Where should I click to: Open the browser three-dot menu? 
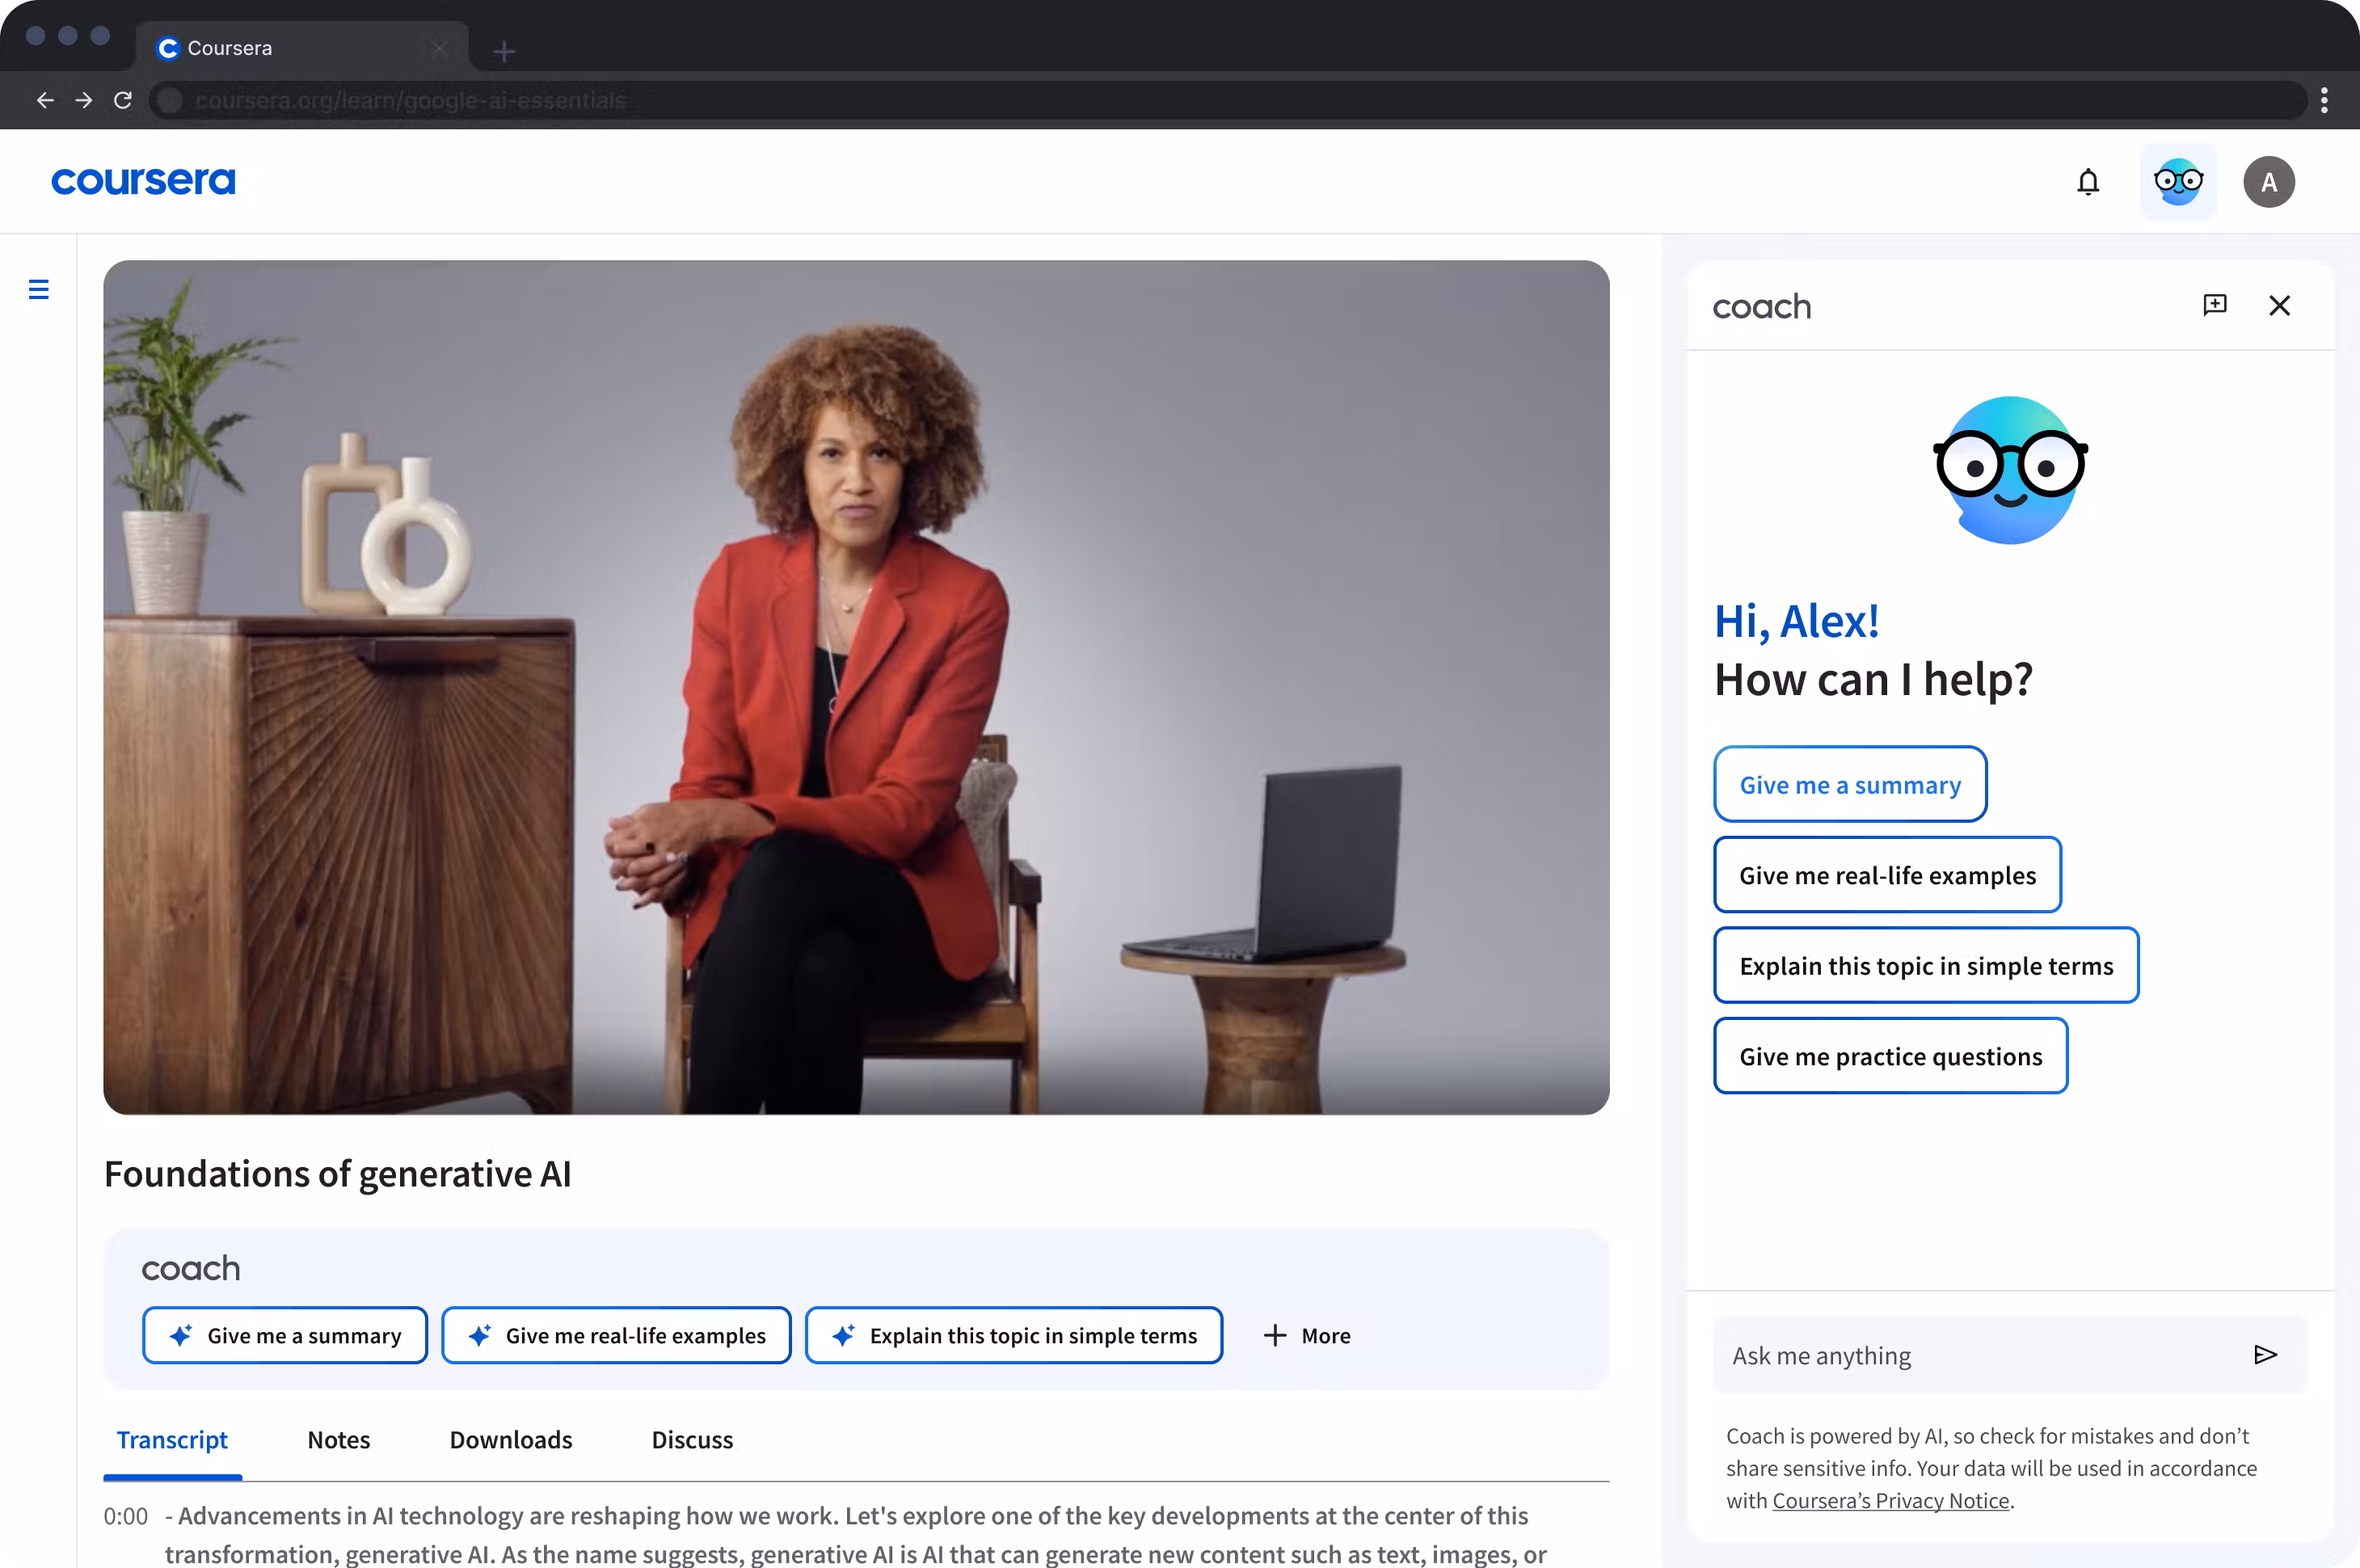[x=2324, y=100]
